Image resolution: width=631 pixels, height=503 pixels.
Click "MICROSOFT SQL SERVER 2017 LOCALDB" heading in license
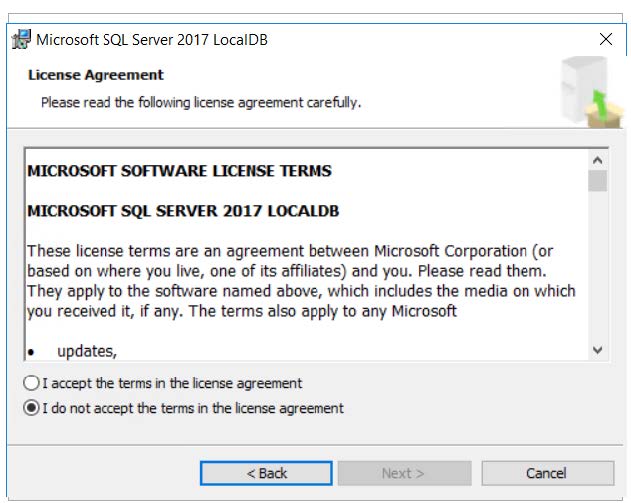(183, 212)
